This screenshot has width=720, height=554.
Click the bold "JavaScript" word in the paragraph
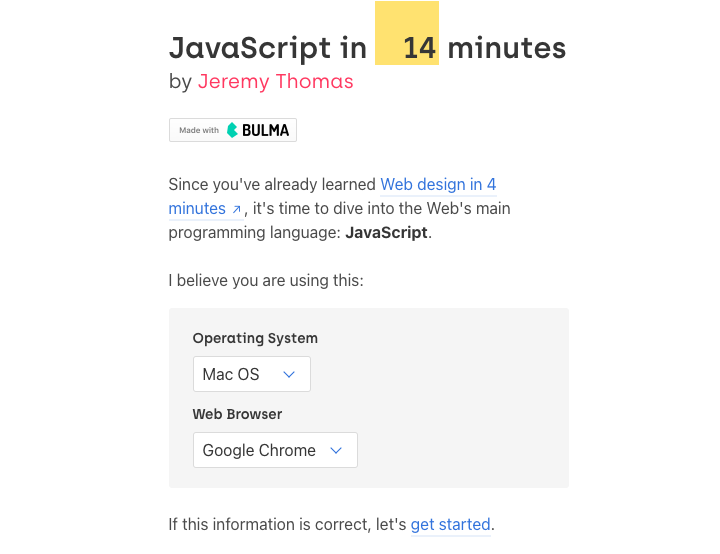pyautogui.click(x=386, y=233)
